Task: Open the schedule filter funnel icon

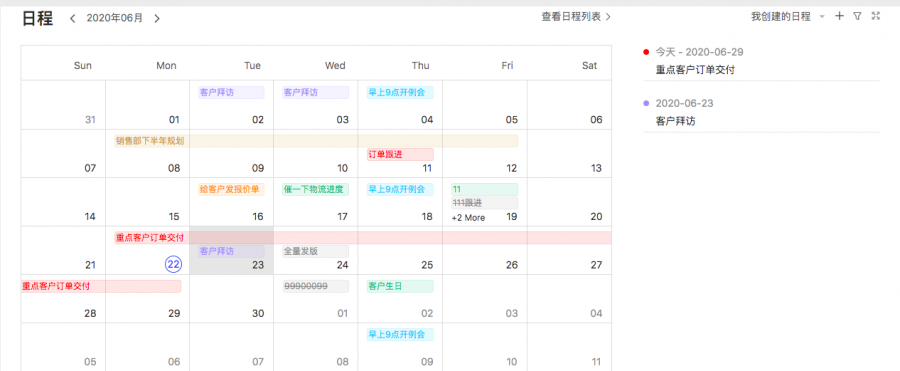Action: [x=857, y=16]
